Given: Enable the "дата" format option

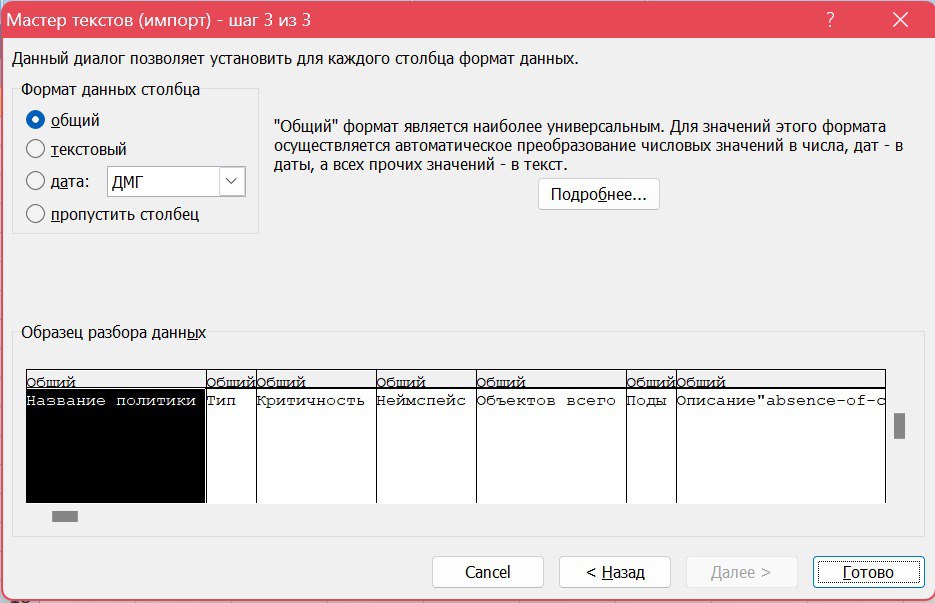Looking at the screenshot, I should (34, 181).
